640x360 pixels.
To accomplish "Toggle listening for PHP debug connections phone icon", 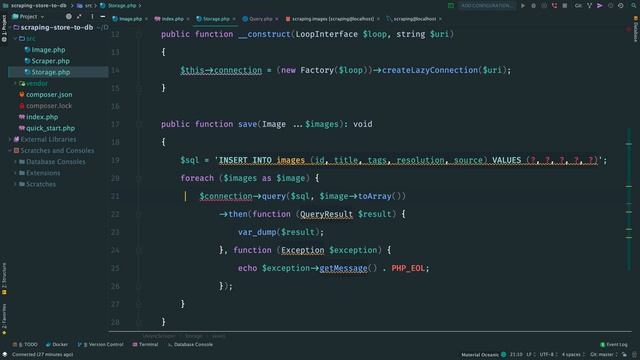I will click(554, 6).
